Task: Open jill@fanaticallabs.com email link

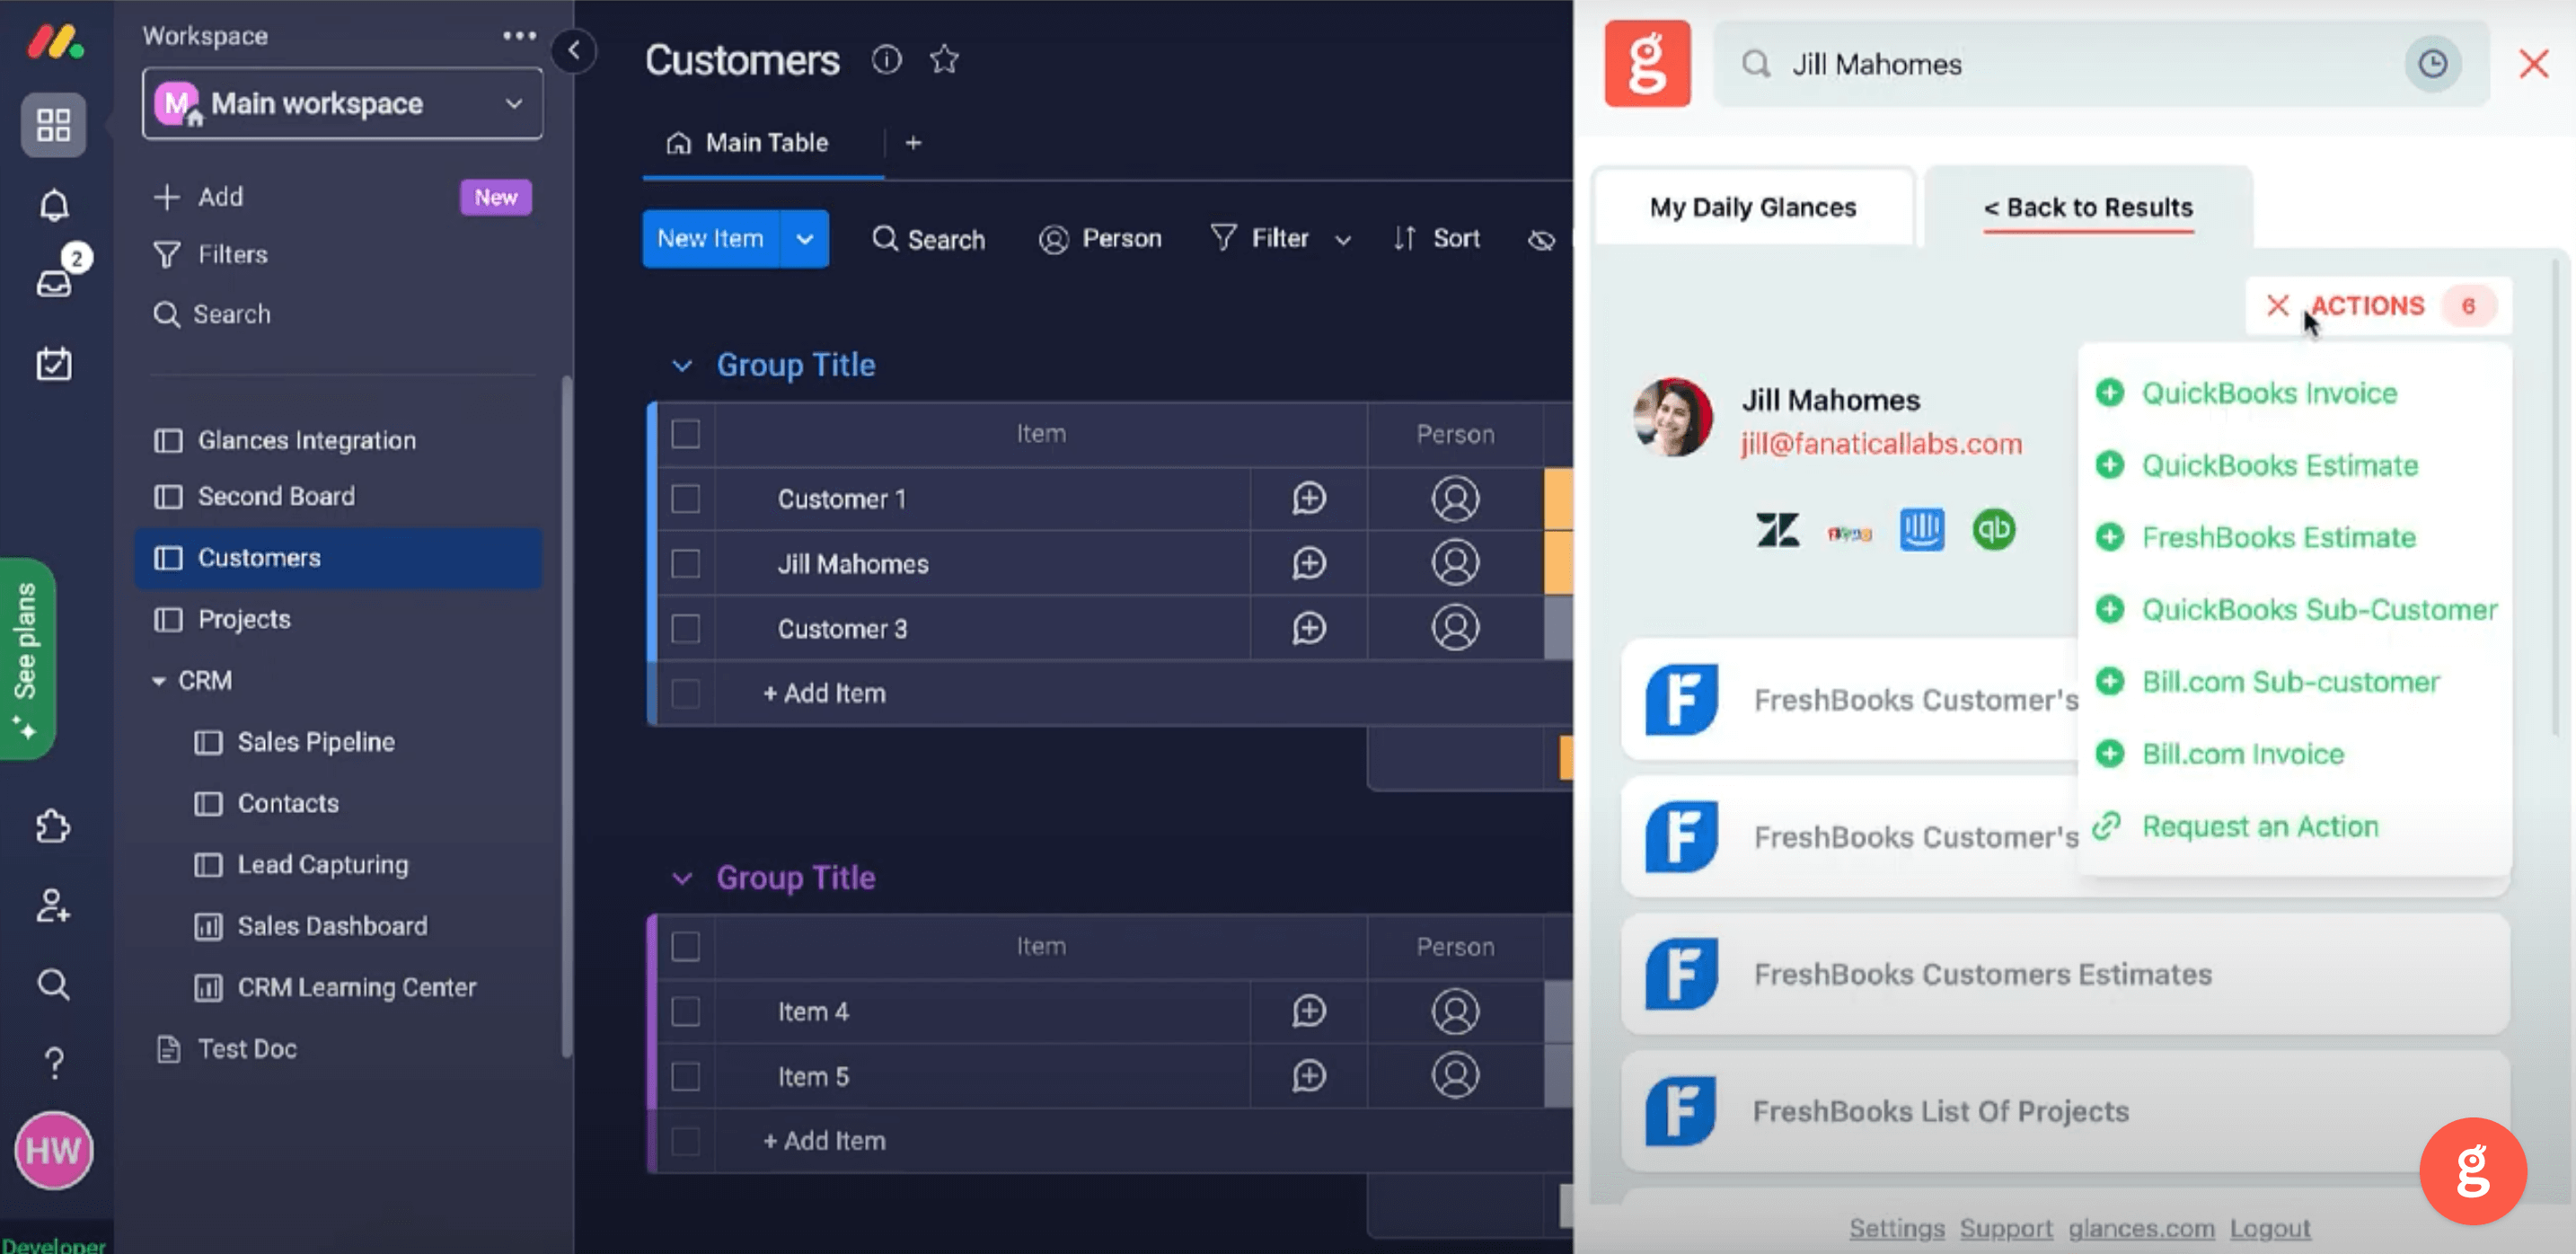Action: click(x=1880, y=444)
